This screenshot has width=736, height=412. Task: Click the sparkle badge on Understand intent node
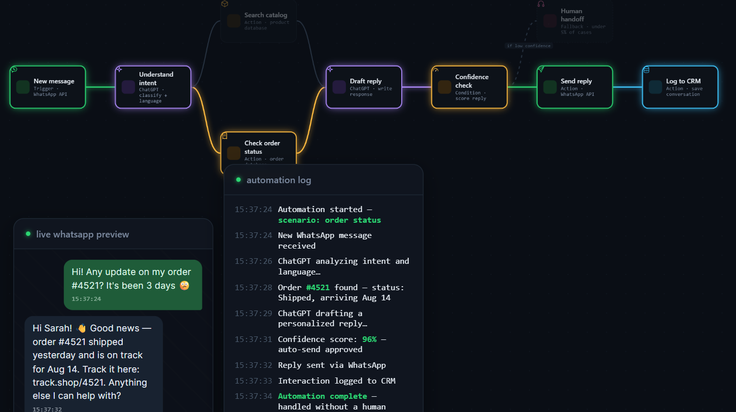click(x=119, y=69)
